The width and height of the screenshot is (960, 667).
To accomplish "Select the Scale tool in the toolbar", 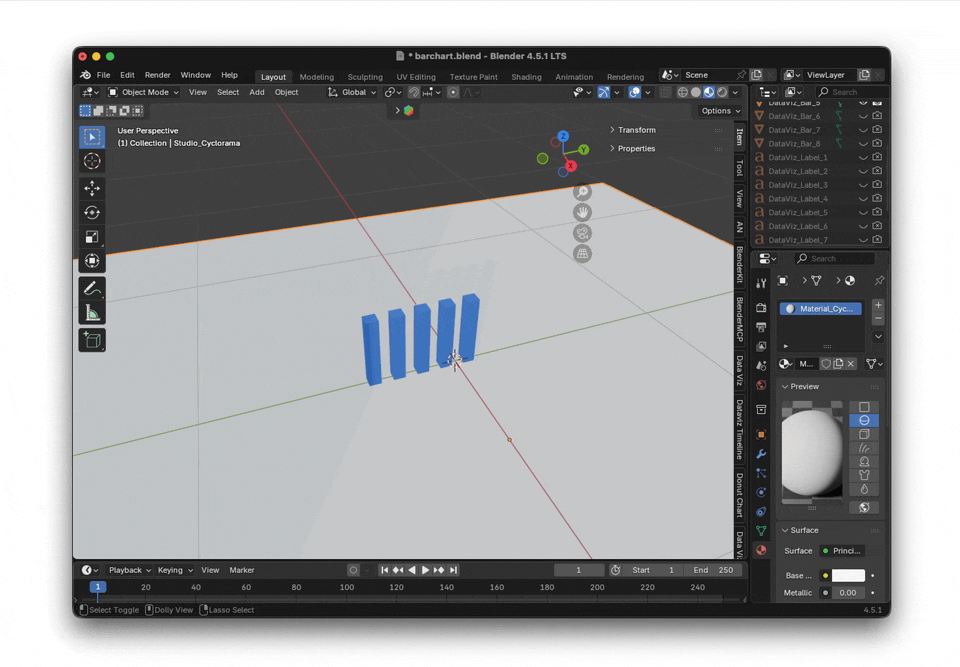I will (x=92, y=237).
